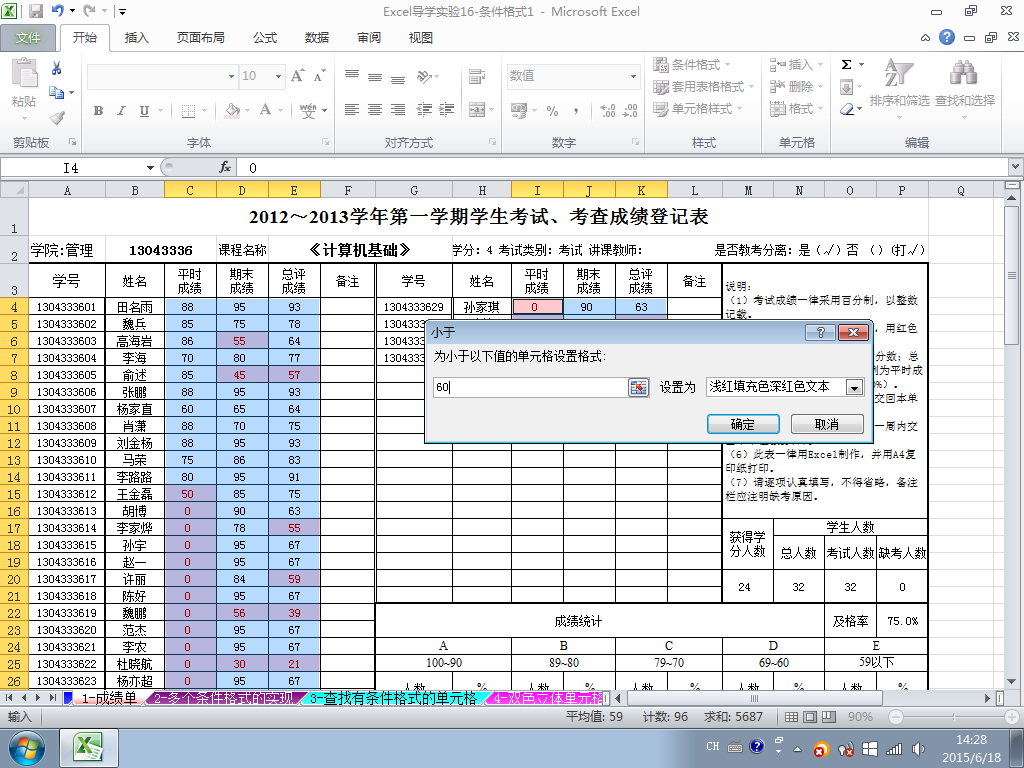Click the Paste clipboard icon
This screenshot has height=768, width=1024.
tap(24, 73)
